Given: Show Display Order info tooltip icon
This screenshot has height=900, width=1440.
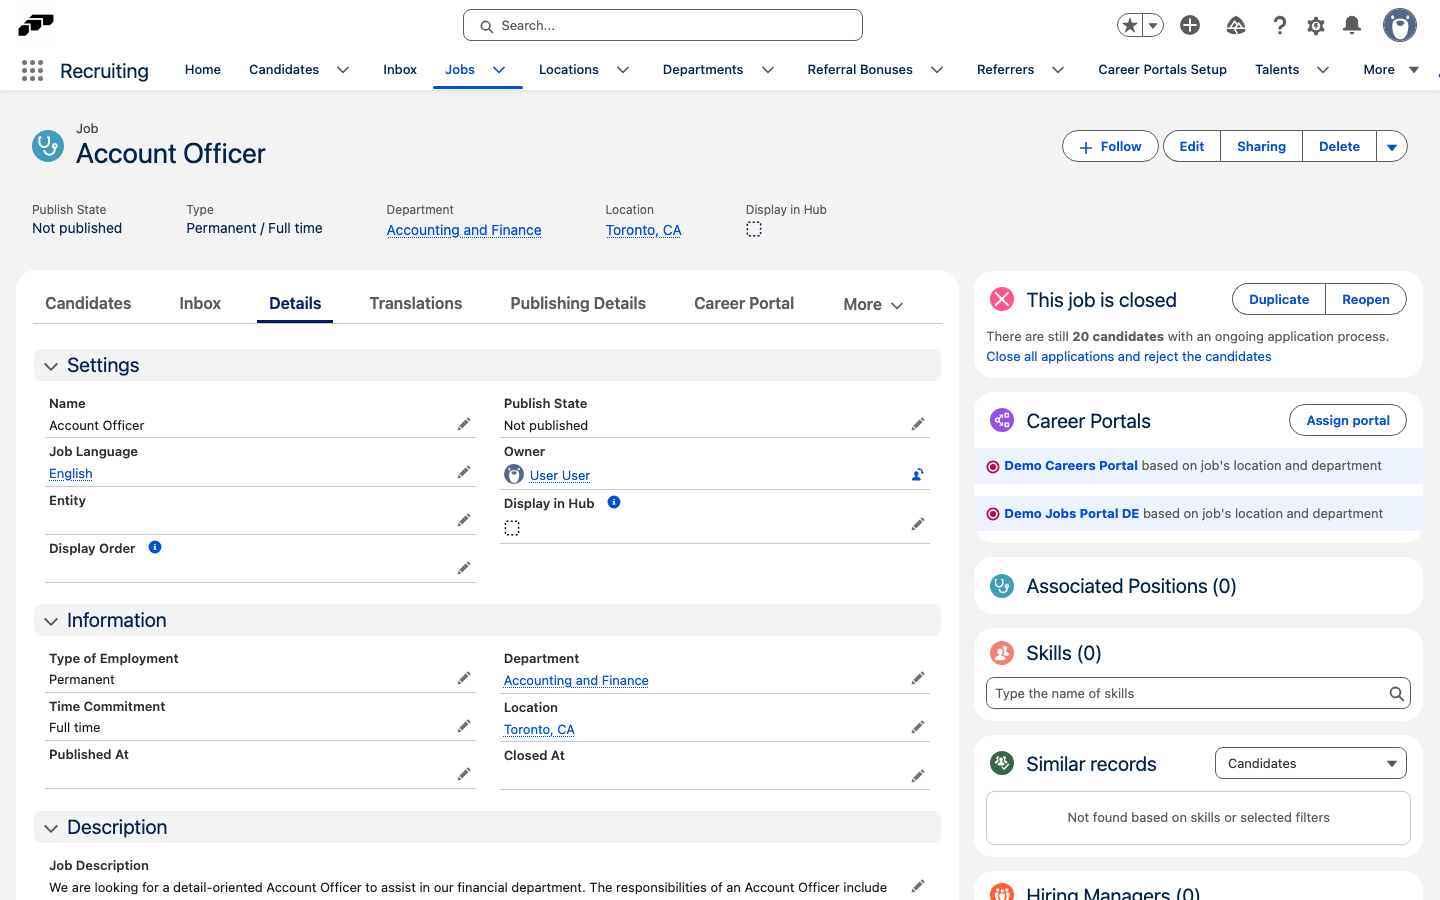Looking at the screenshot, I should coord(155,547).
